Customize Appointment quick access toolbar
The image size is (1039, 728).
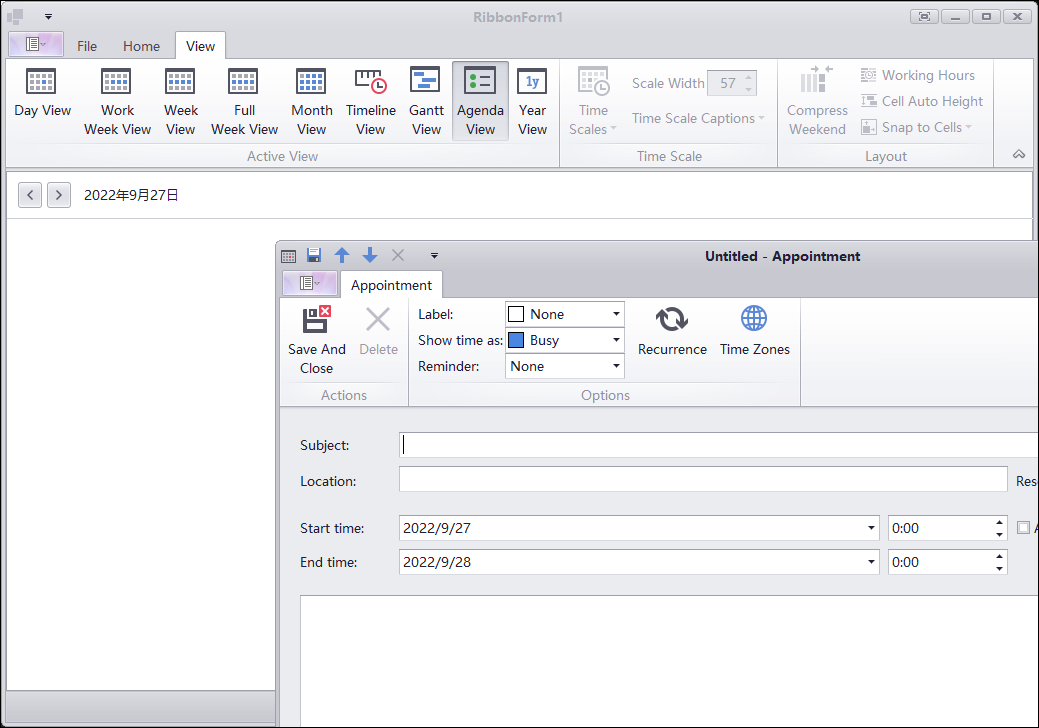(x=434, y=256)
